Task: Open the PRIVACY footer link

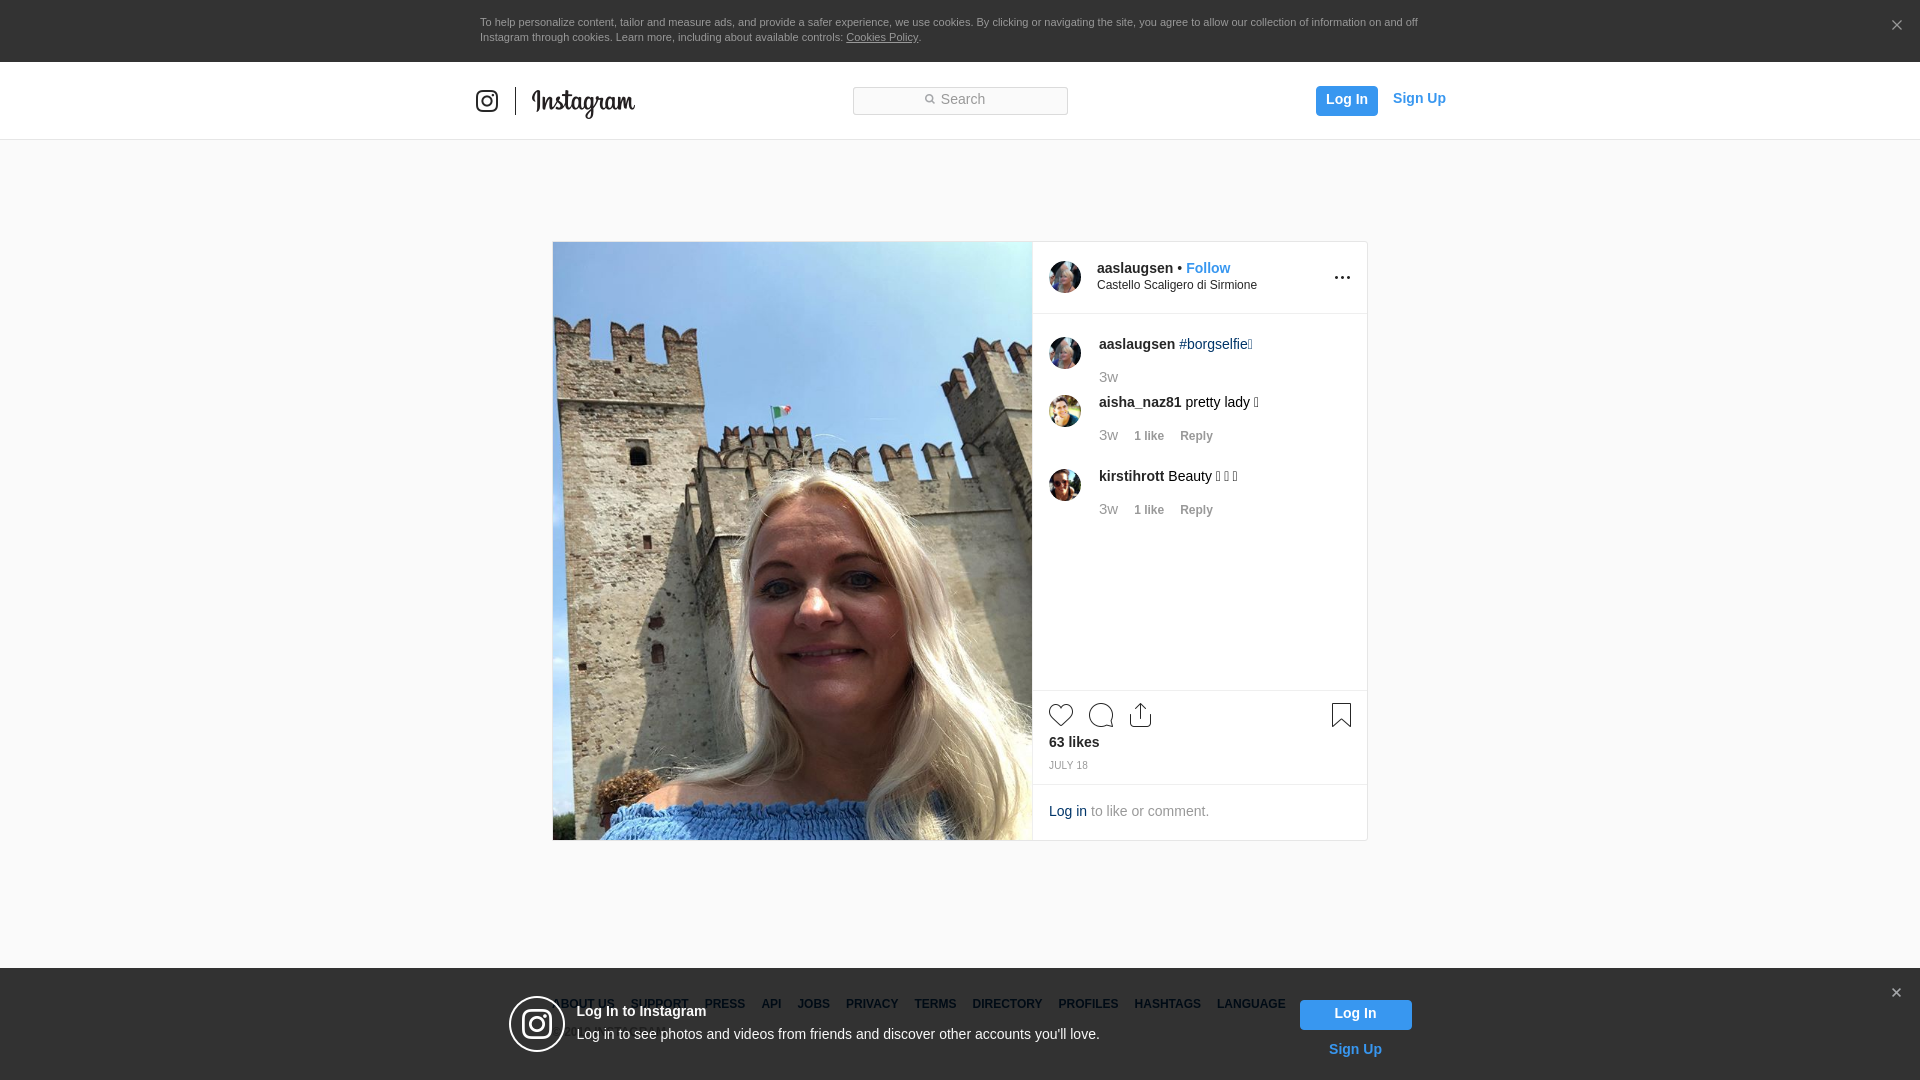Action: pos(872,1004)
